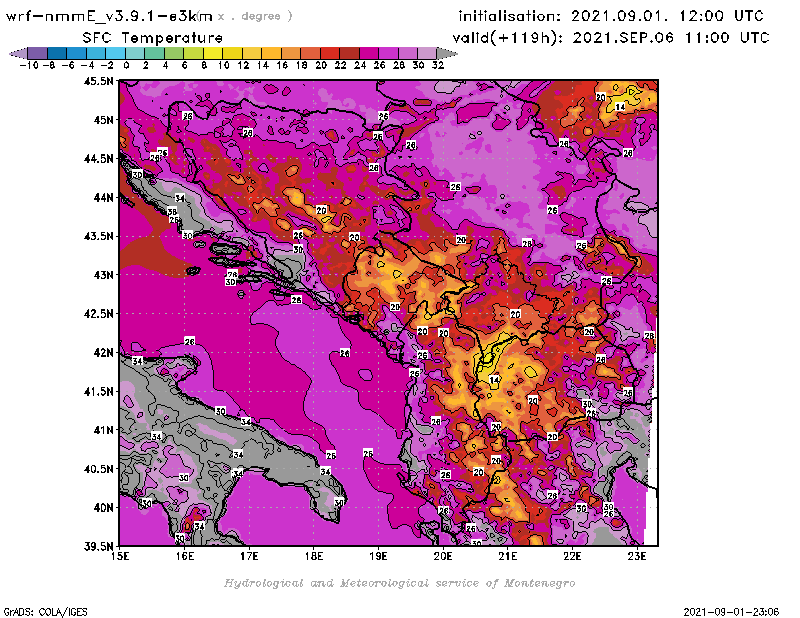
Task: Click the orange 14 to 16 legend swatch
Action: [271, 53]
